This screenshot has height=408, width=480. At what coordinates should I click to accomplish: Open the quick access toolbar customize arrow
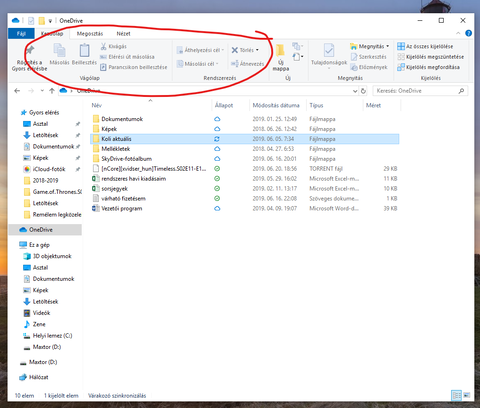(x=50, y=21)
